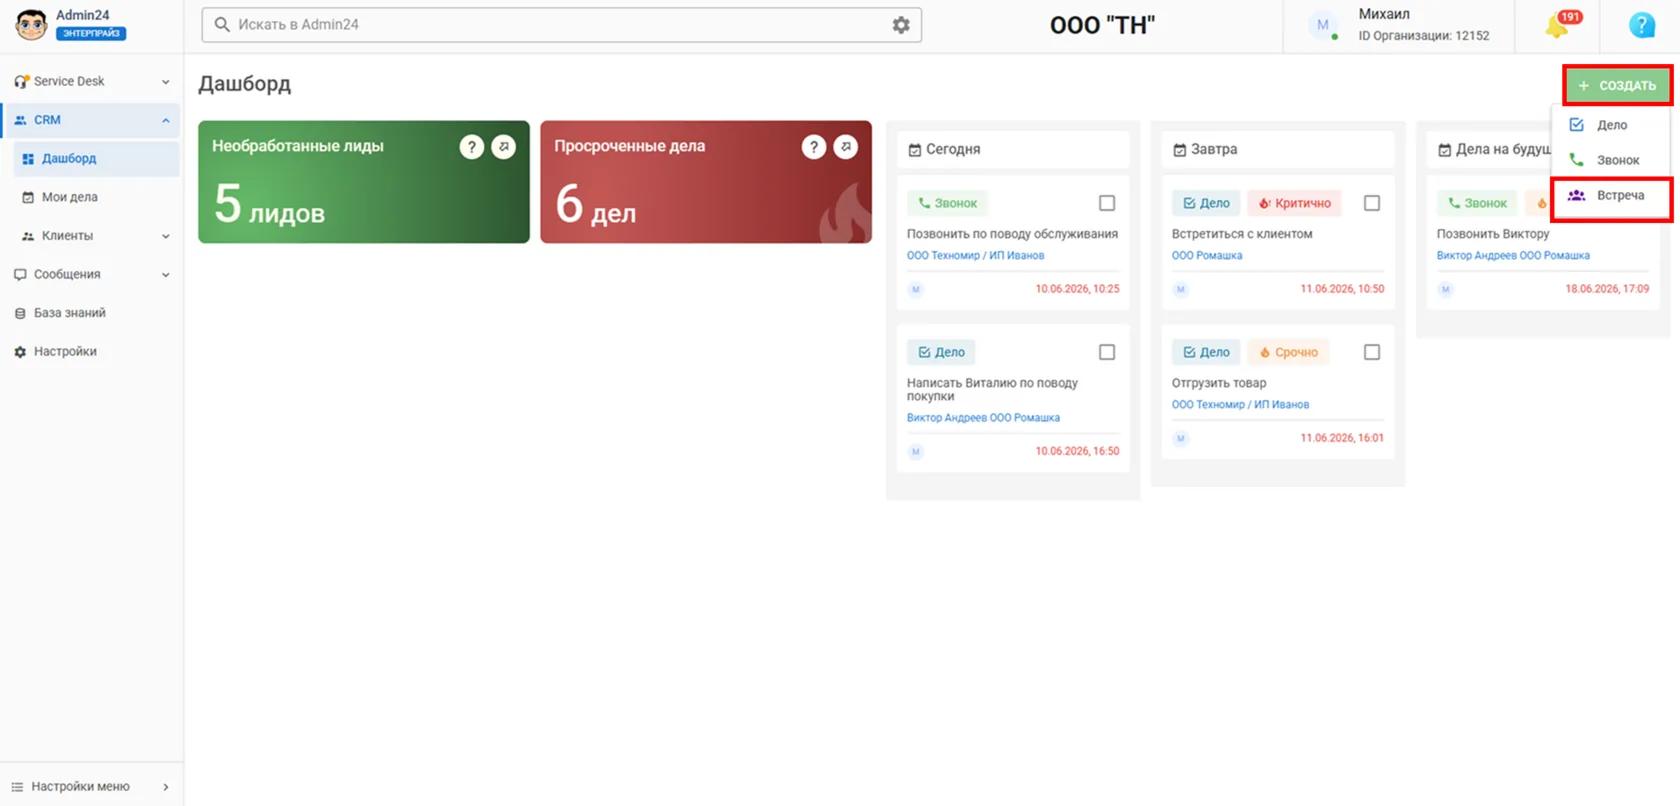
Task: Click the Завтра calendar icon
Action: coord(1179,150)
